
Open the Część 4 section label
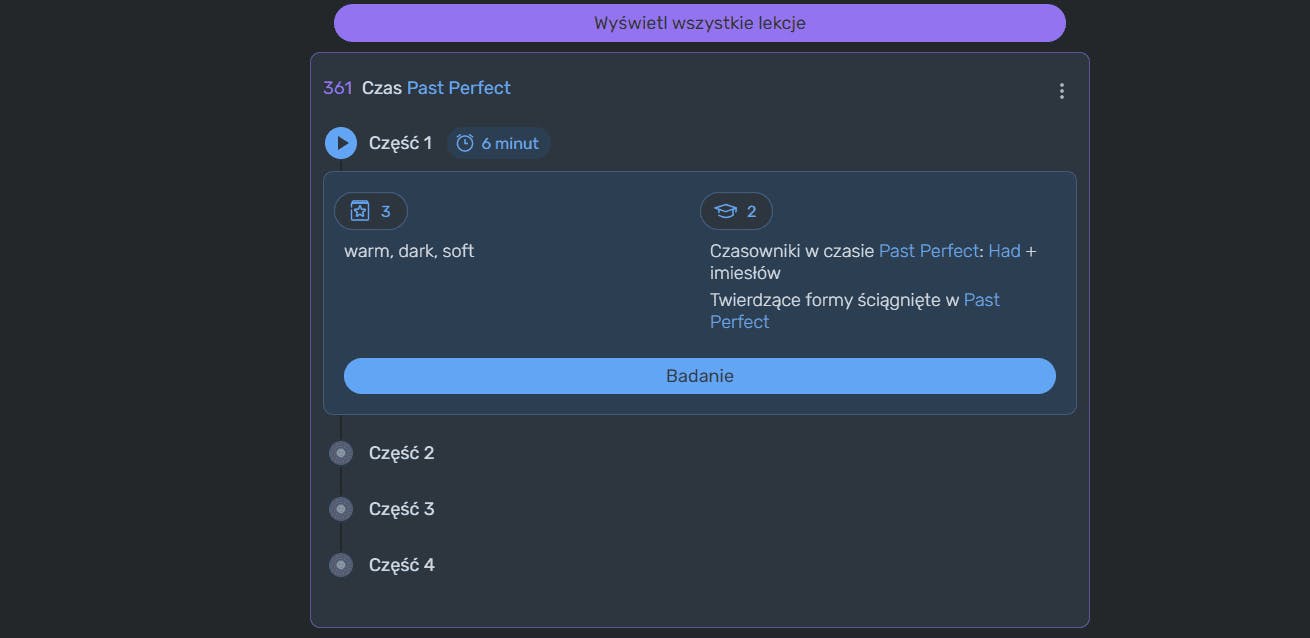401,565
